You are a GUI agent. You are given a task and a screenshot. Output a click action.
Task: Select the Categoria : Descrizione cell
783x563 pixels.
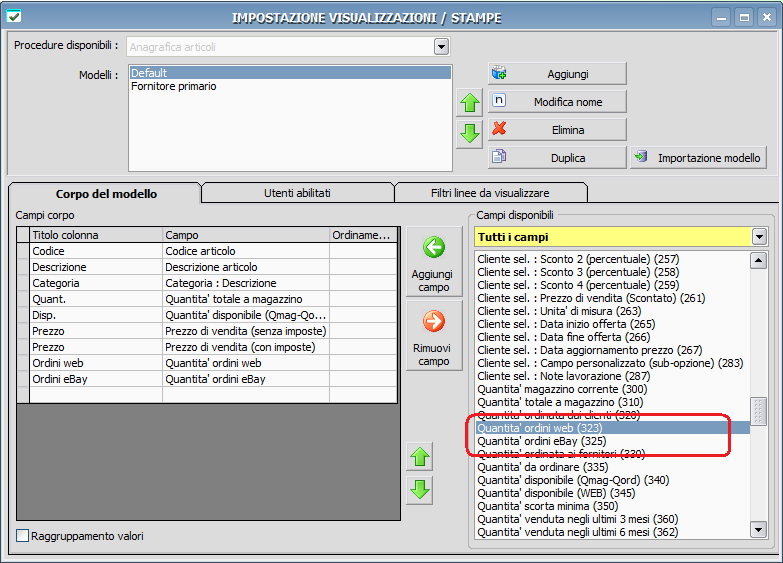point(246,283)
